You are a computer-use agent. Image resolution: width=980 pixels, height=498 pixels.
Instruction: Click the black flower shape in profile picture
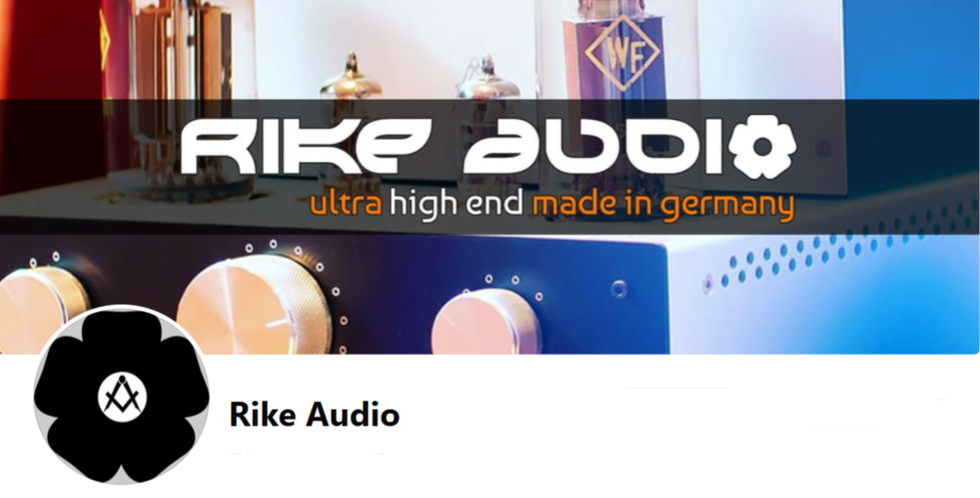(x=122, y=396)
